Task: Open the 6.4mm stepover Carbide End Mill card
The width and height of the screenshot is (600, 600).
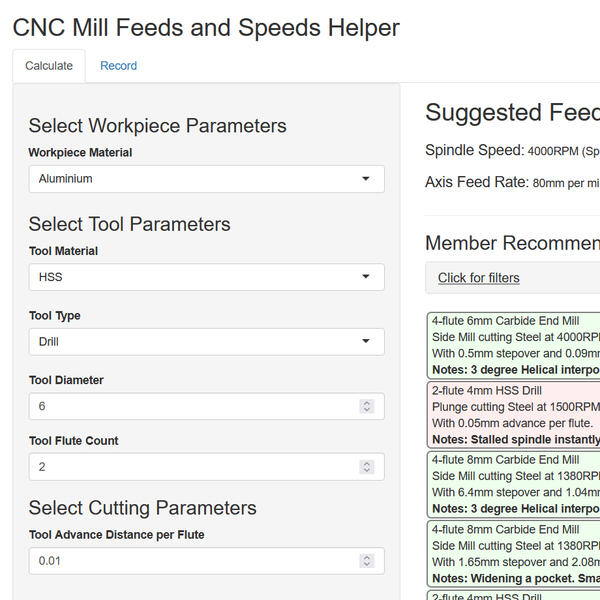Action: coord(514,484)
